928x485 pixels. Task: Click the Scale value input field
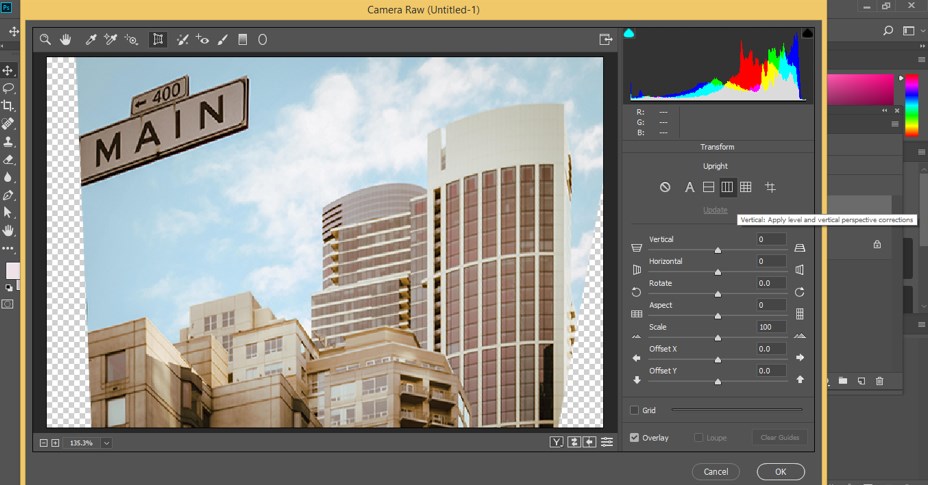[770, 327]
